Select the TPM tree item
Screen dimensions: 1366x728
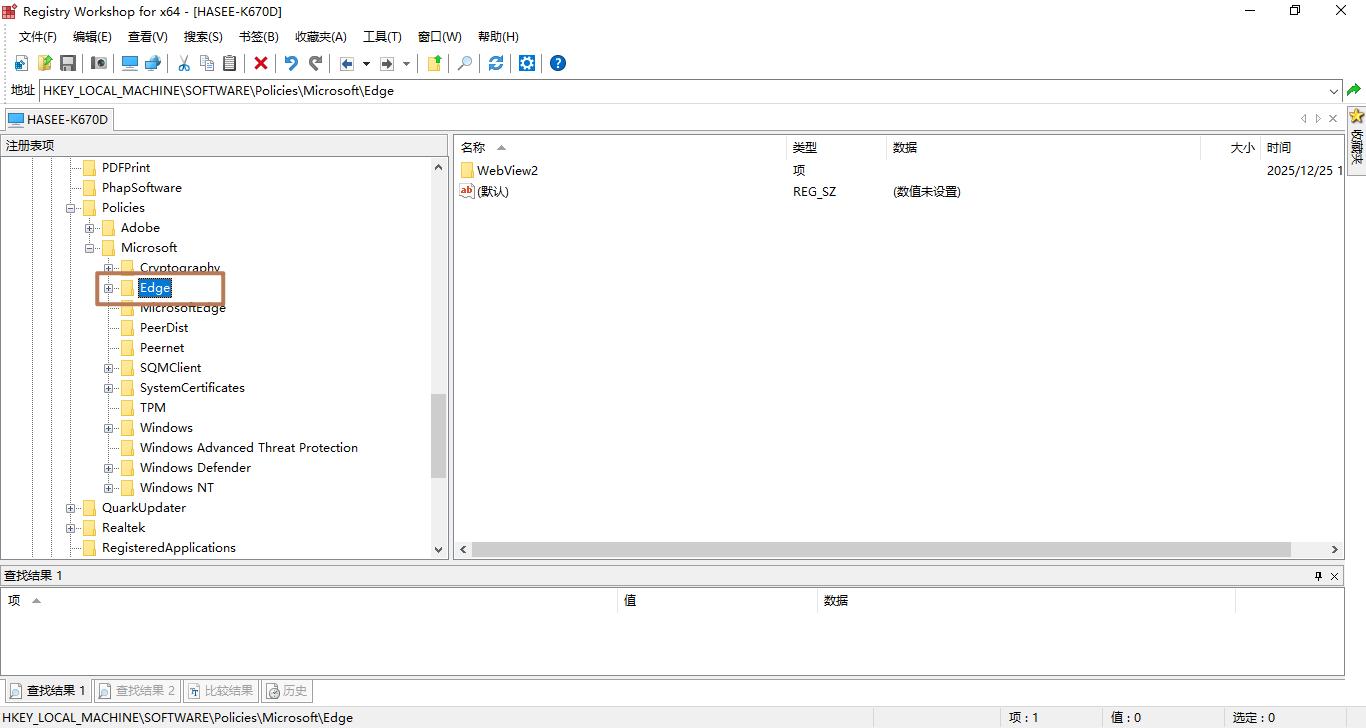click(x=153, y=408)
